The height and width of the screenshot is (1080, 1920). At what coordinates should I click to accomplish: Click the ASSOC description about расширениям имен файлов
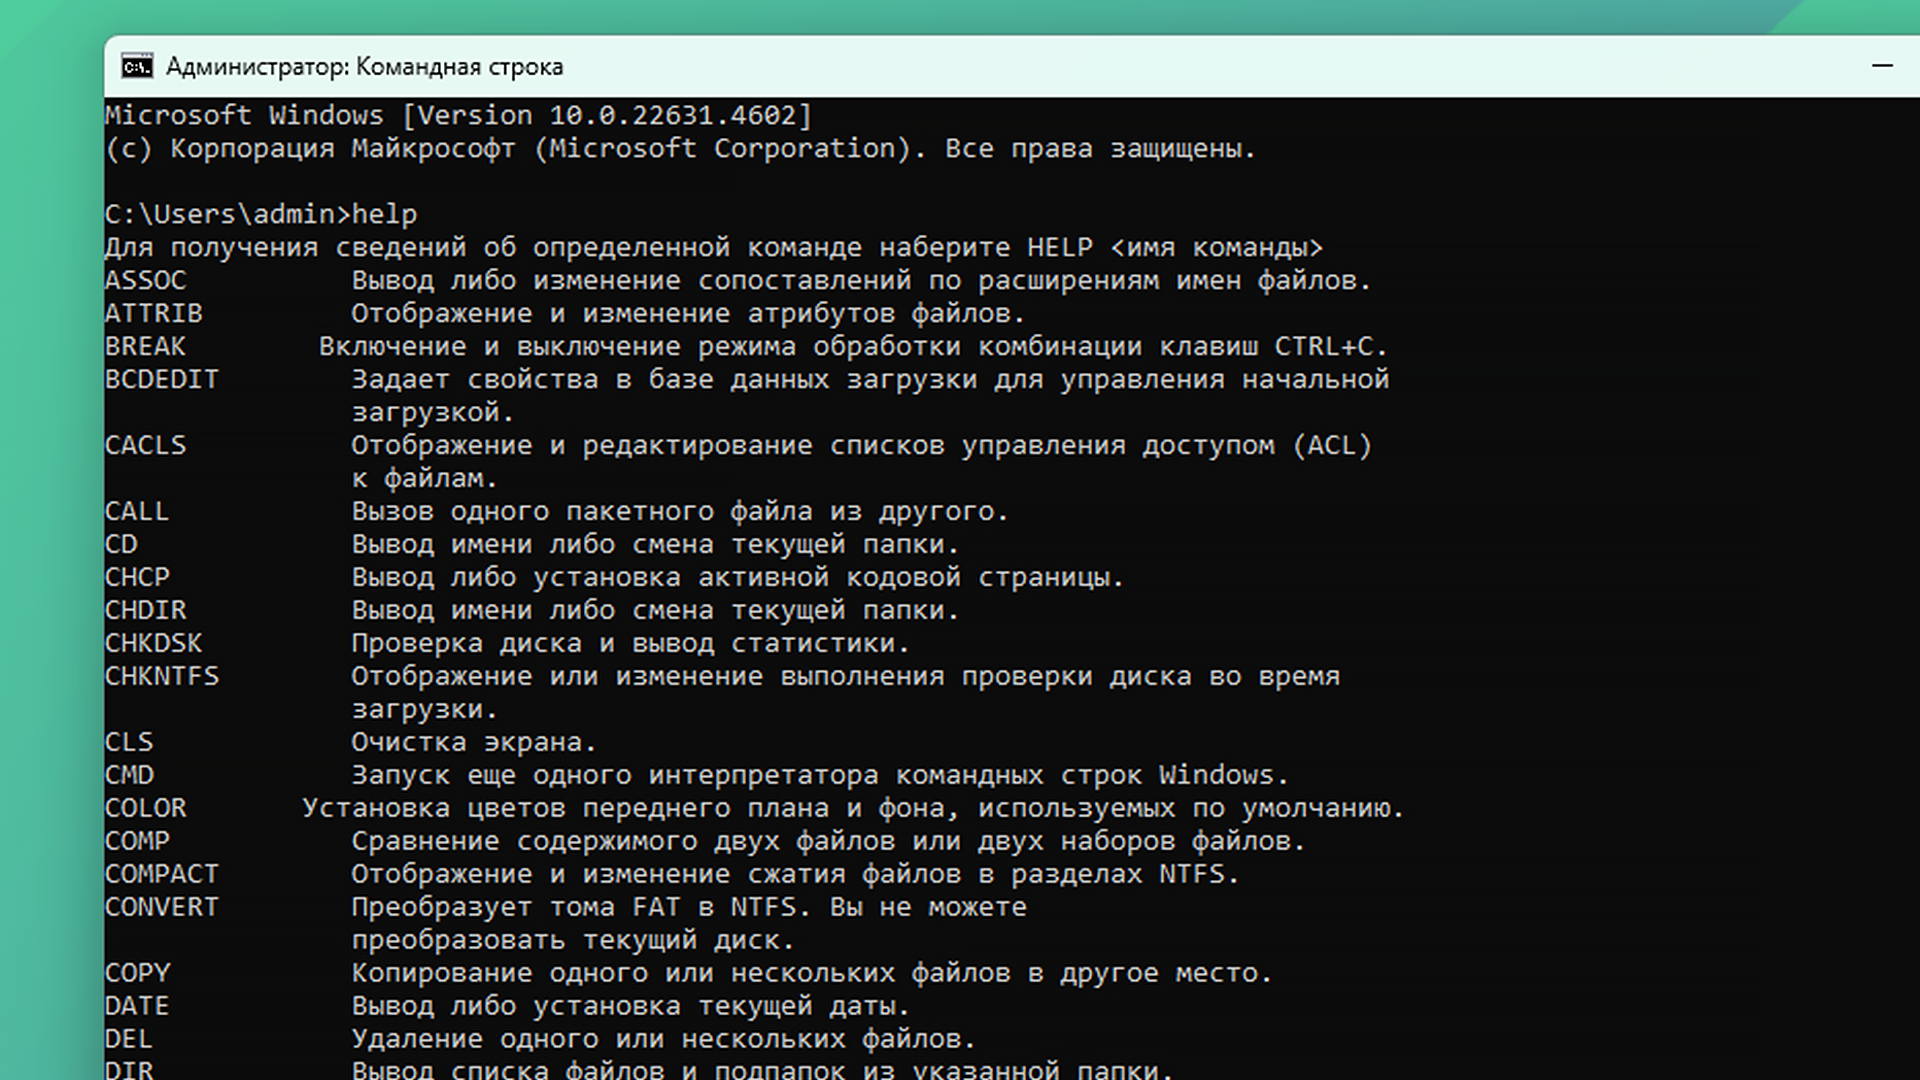click(861, 280)
